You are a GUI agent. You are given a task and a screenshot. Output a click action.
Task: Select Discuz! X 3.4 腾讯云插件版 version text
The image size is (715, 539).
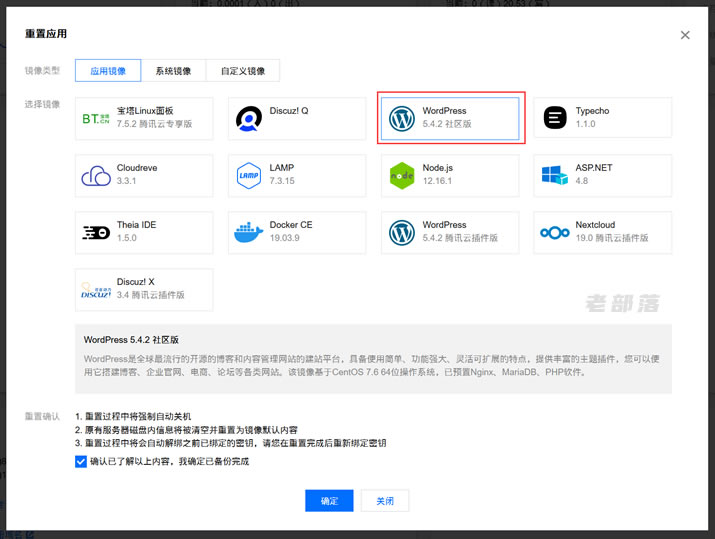150,295
